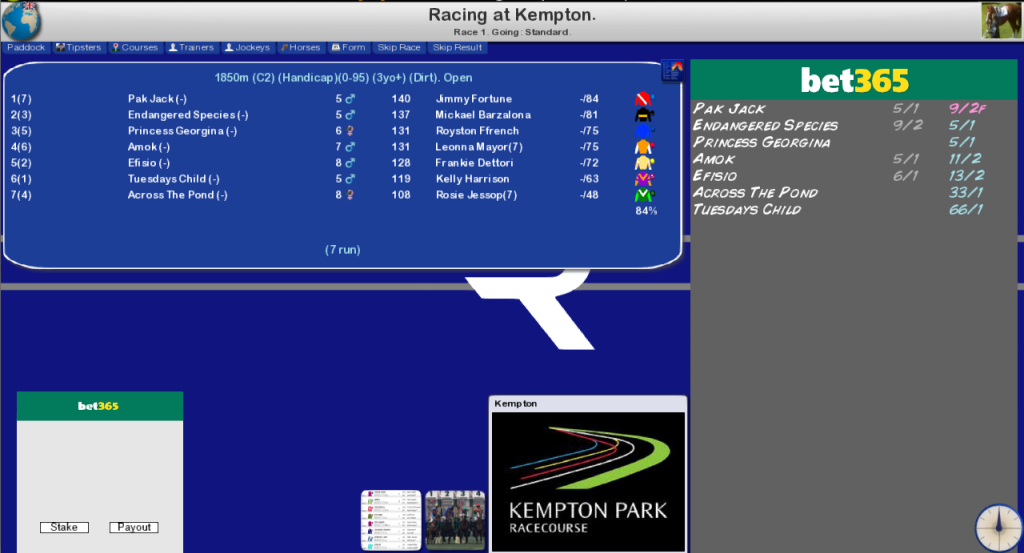Click Princess Georgina's blue silks icon
Image resolution: width=1024 pixels, height=553 pixels.
pyautogui.click(x=644, y=131)
